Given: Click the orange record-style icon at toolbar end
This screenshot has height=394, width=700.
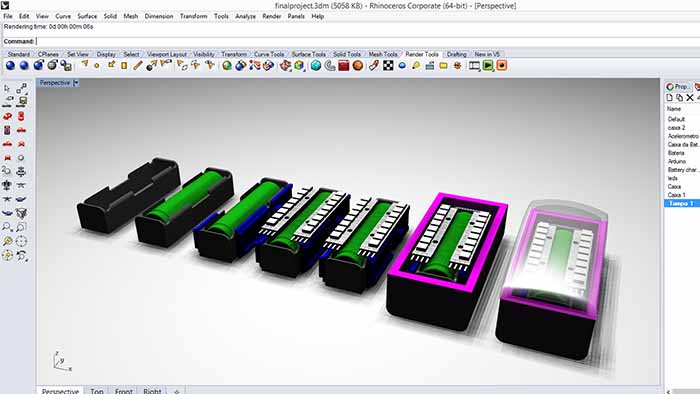Looking at the screenshot, I should [x=502, y=66].
